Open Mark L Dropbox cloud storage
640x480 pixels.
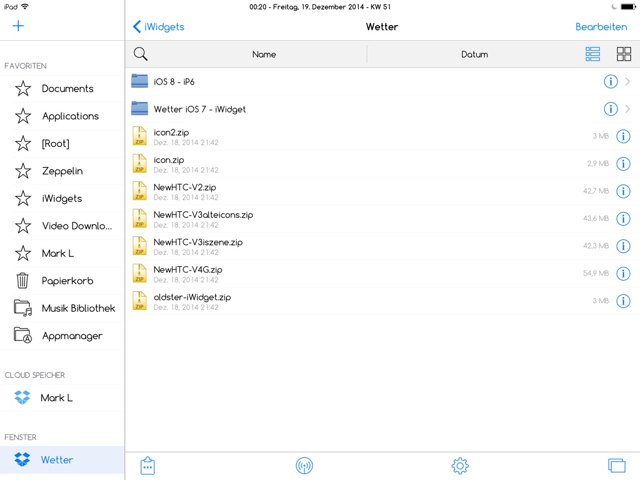56,398
